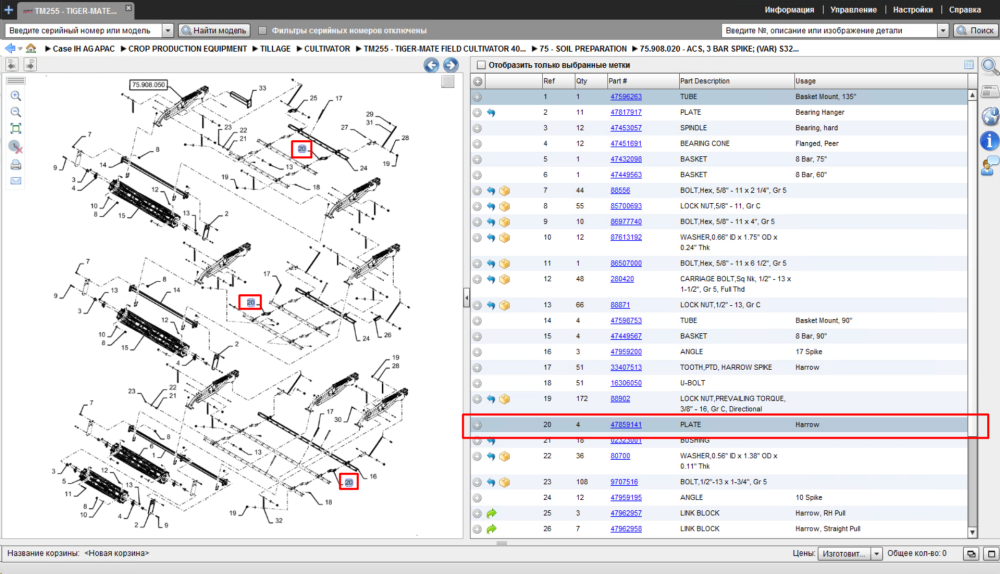Image resolution: width=1000 pixels, height=574 pixels.
Task: Click the part number/description search field
Action: 830,30
